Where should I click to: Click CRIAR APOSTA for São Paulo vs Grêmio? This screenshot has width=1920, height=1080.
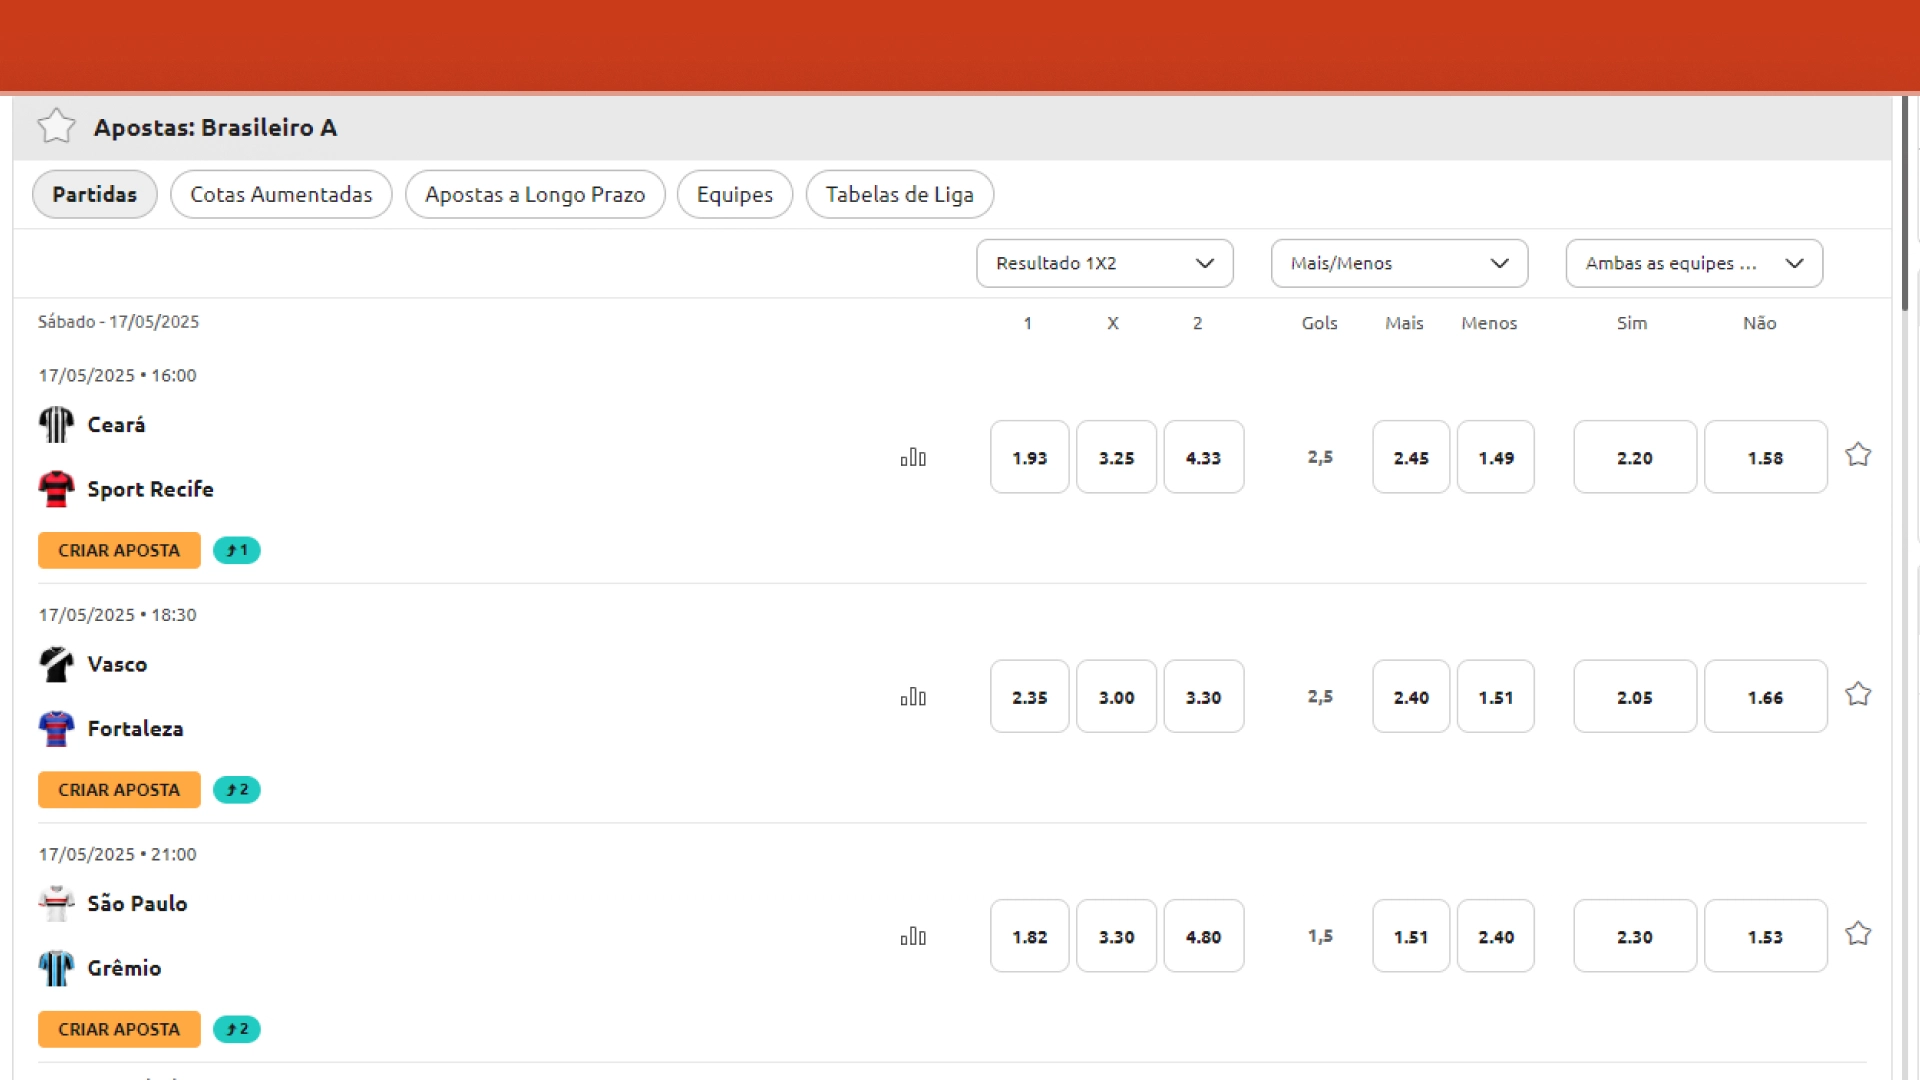coord(119,1029)
